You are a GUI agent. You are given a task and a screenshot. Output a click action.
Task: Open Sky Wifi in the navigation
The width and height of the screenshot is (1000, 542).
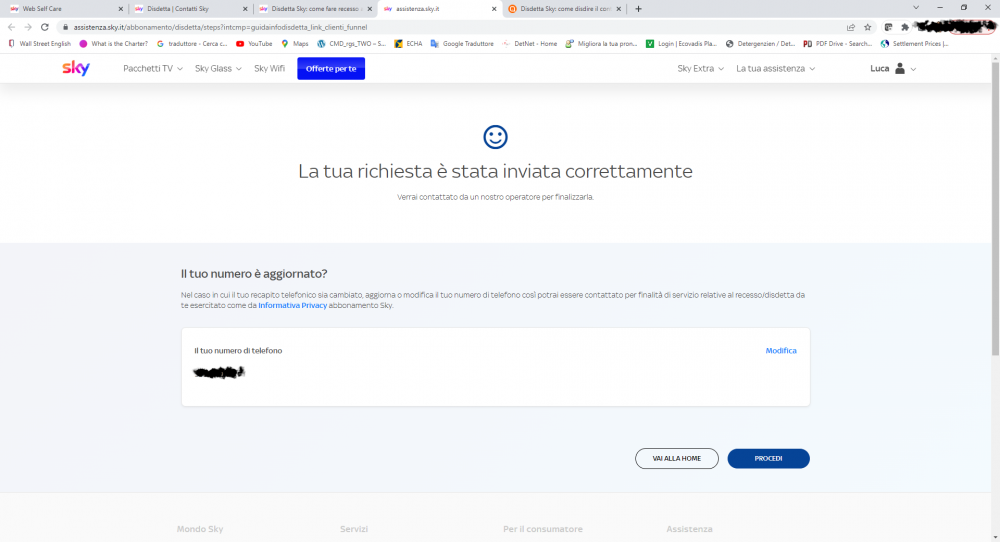coord(269,68)
